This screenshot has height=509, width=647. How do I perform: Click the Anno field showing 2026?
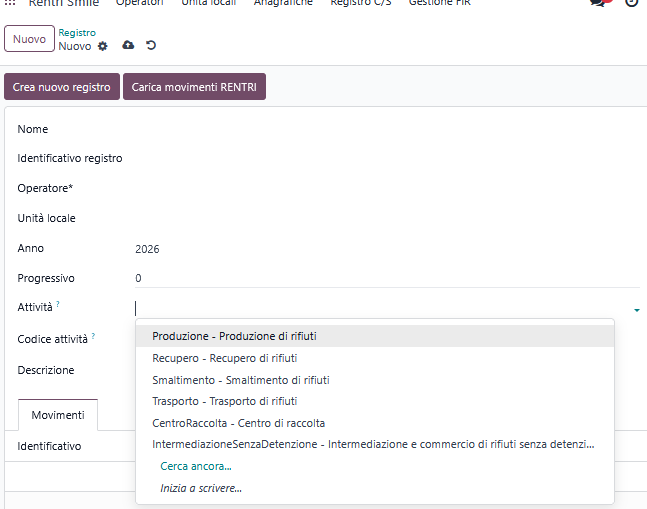[x=387, y=249]
